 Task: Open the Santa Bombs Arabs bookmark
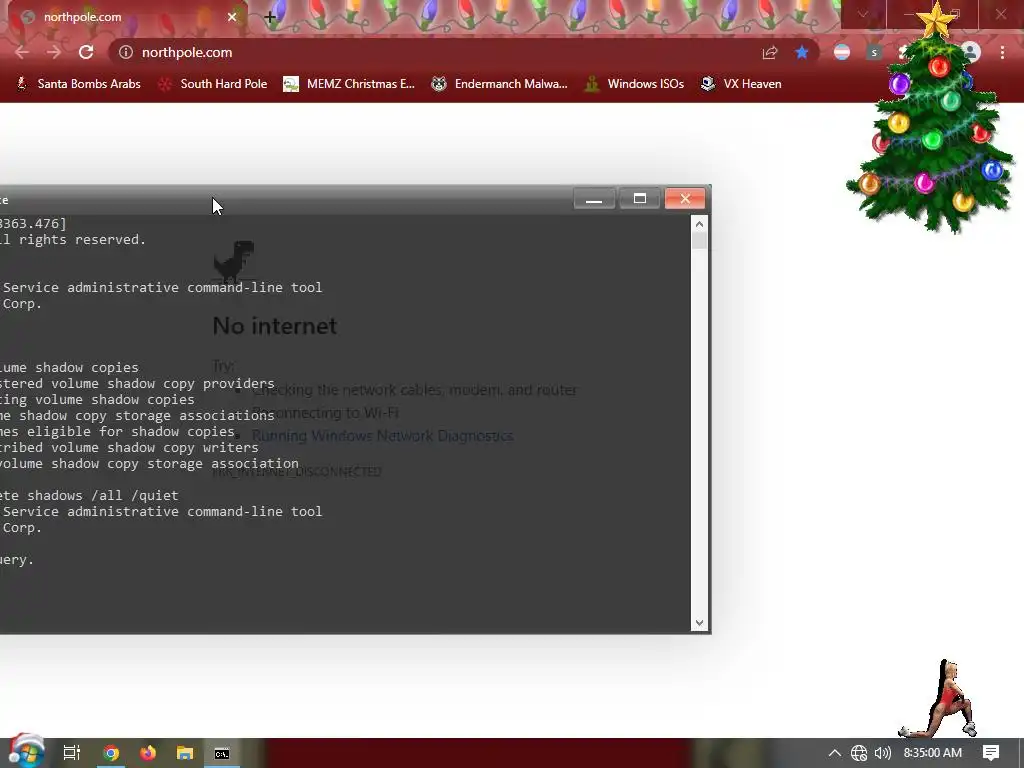coord(78,84)
